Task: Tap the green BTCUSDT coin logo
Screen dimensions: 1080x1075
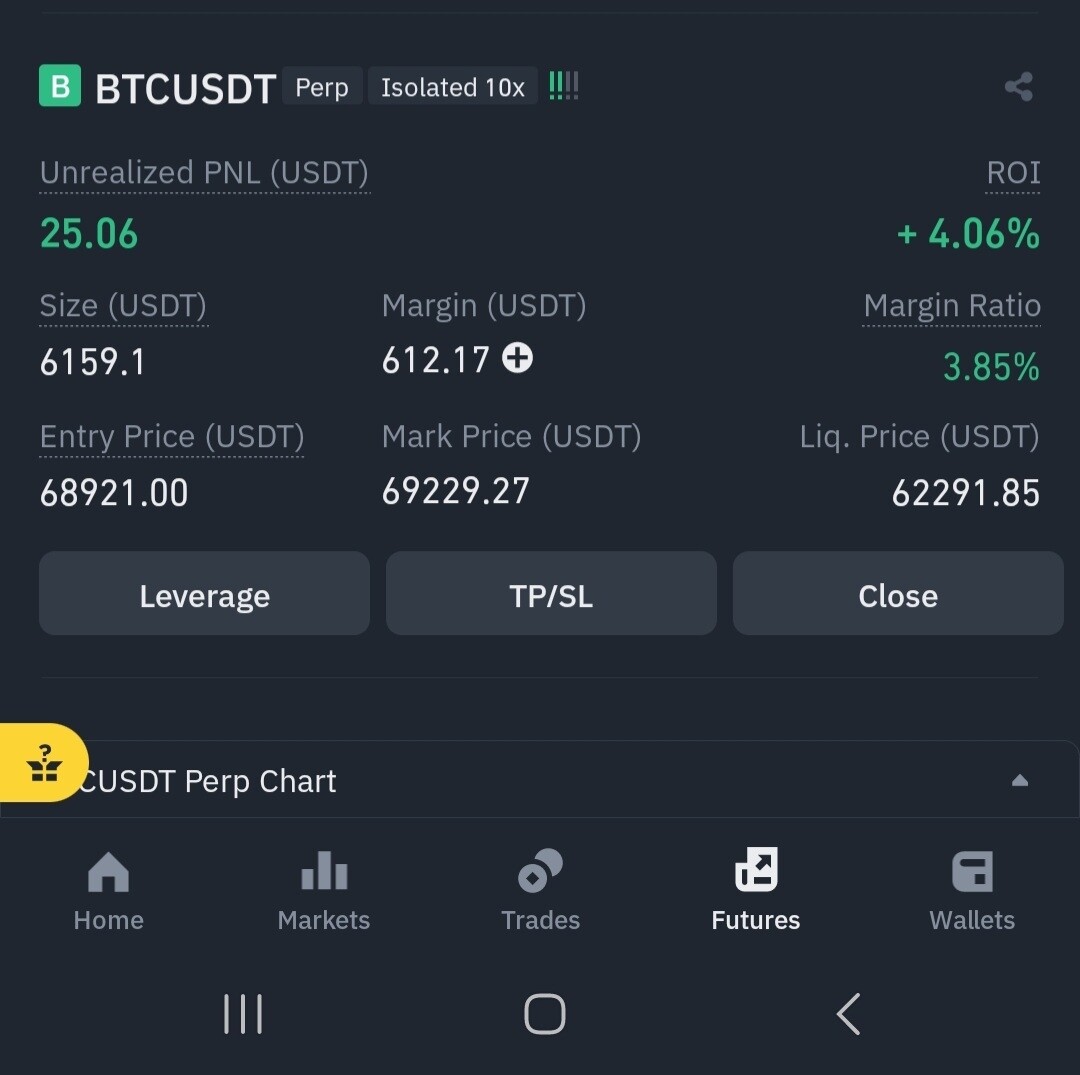Action: point(60,87)
